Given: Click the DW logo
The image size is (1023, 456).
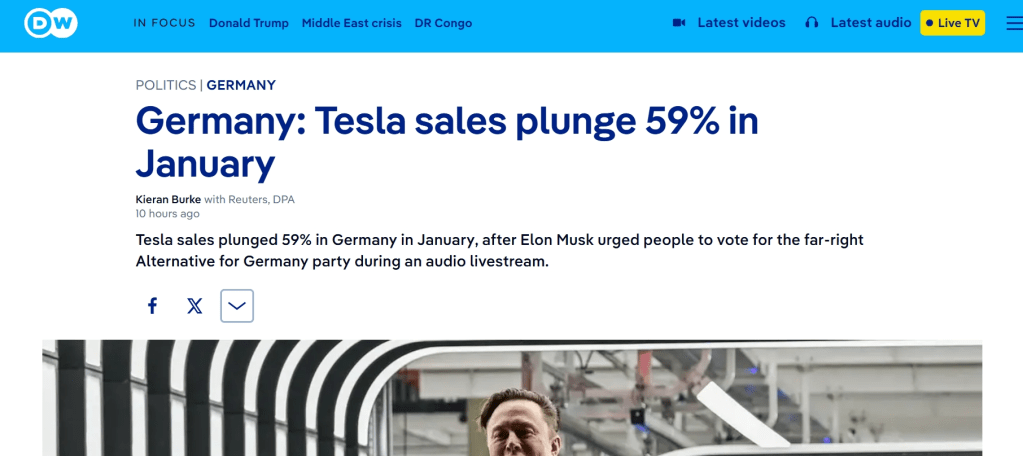Looking at the screenshot, I should coord(51,23).
